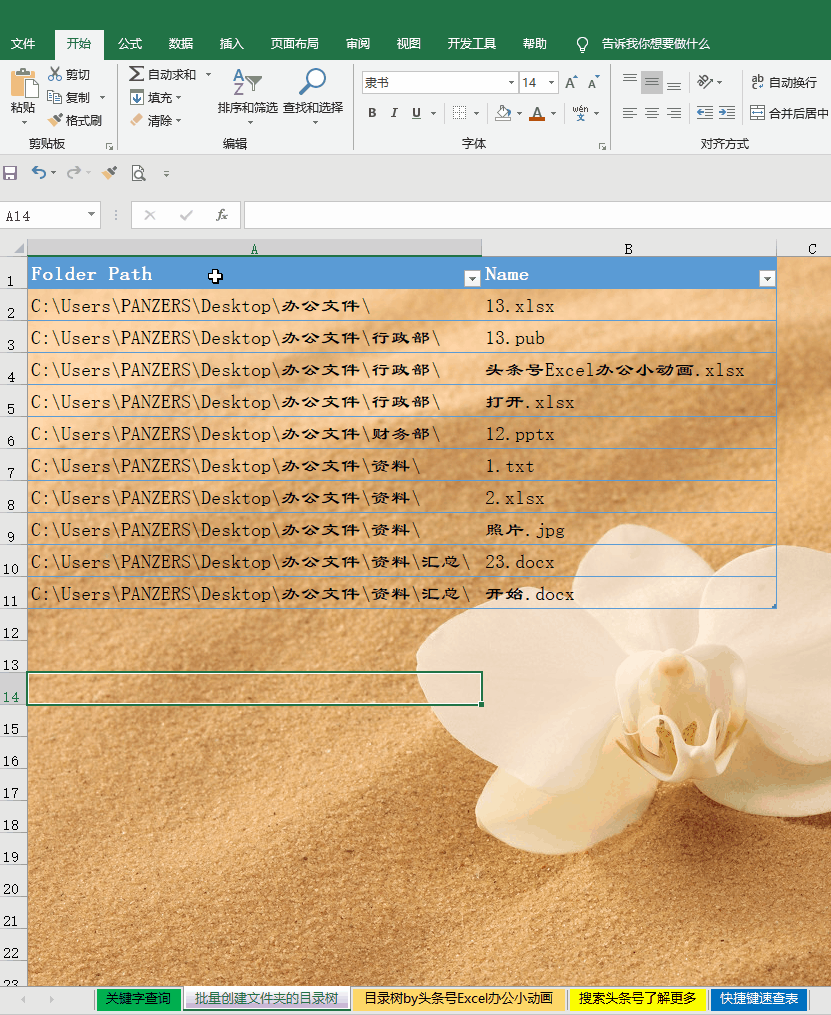This screenshot has width=831, height=1015.
Task: Switch to the 插入 ribbon tab
Action: point(231,44)
